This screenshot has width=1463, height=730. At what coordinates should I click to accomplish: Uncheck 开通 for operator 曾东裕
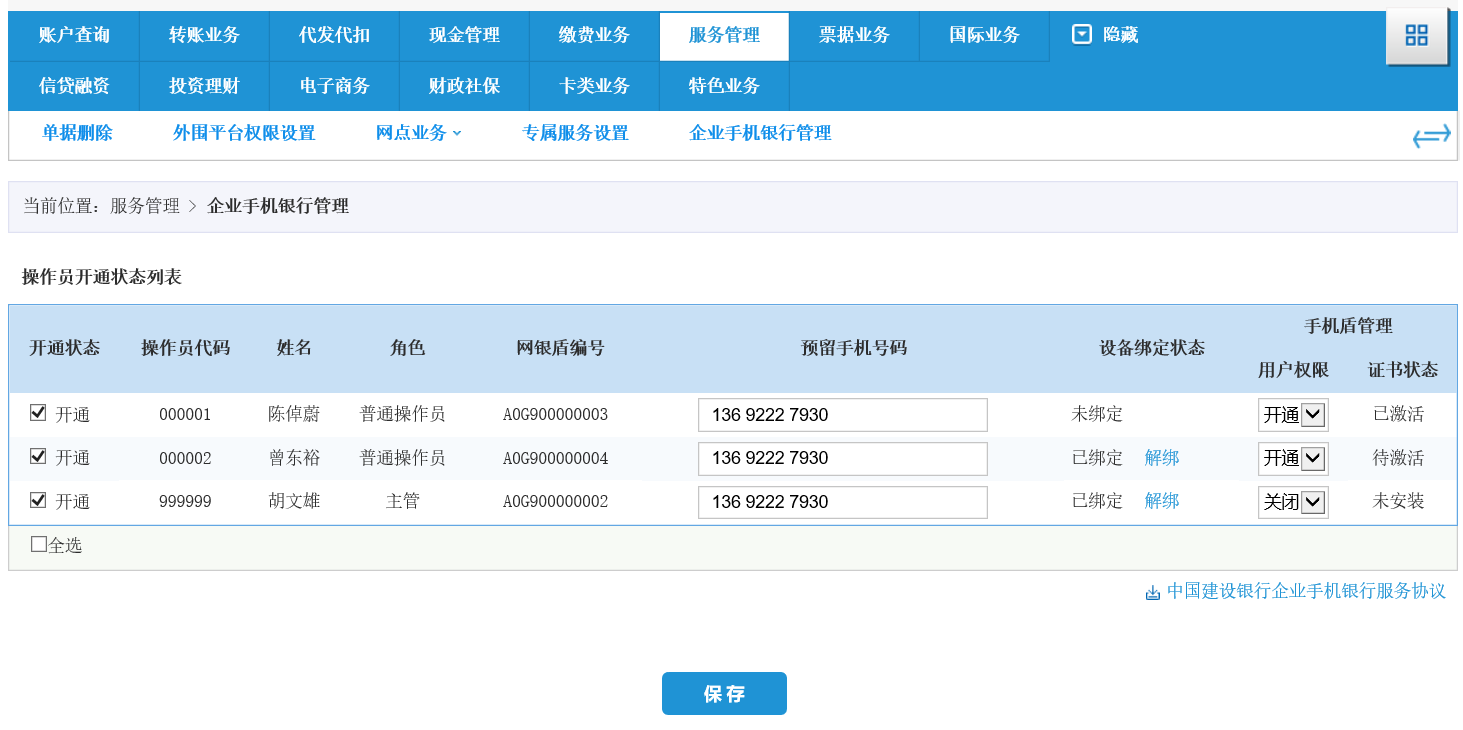click(x=38, y=458)
